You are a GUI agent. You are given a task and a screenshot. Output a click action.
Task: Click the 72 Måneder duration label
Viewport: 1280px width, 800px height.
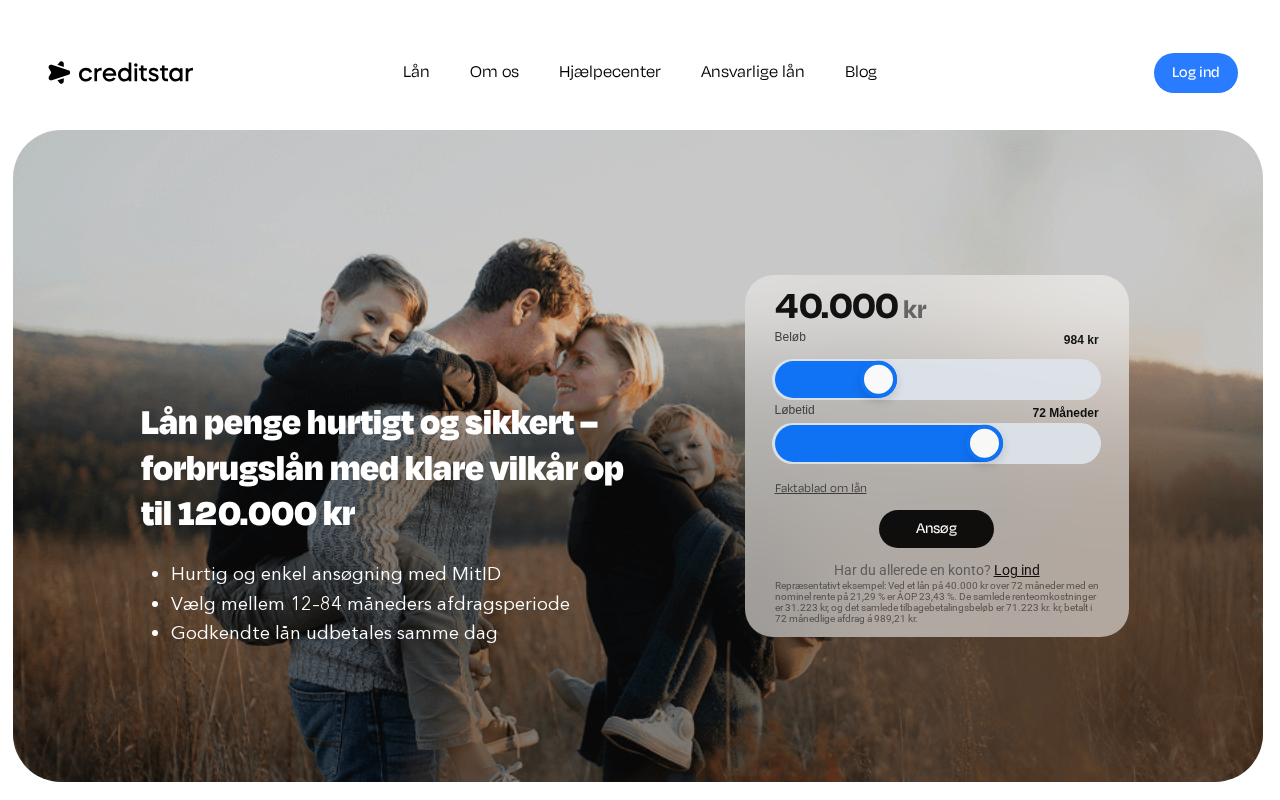click(x=1065, y=413)
